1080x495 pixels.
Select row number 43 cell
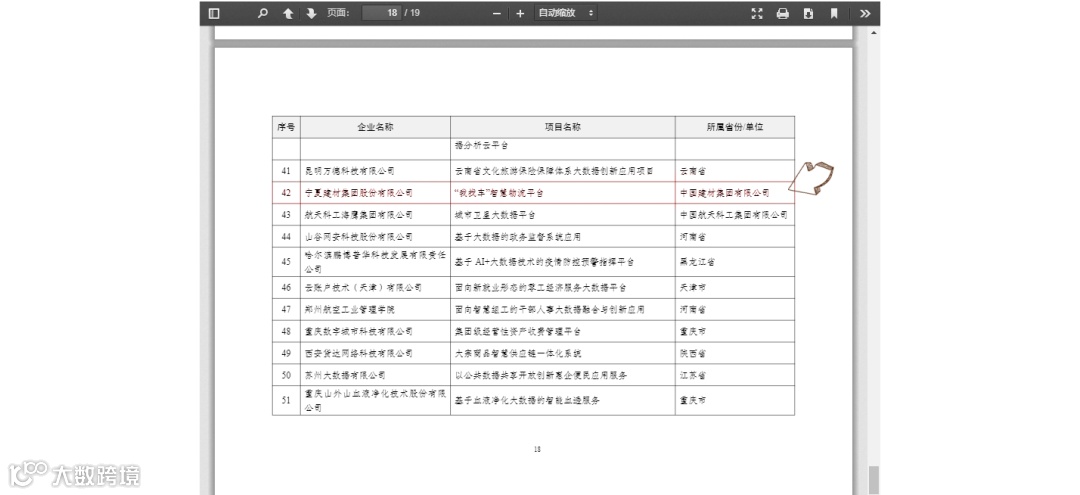pyautogui.click(x=287, y=215)
